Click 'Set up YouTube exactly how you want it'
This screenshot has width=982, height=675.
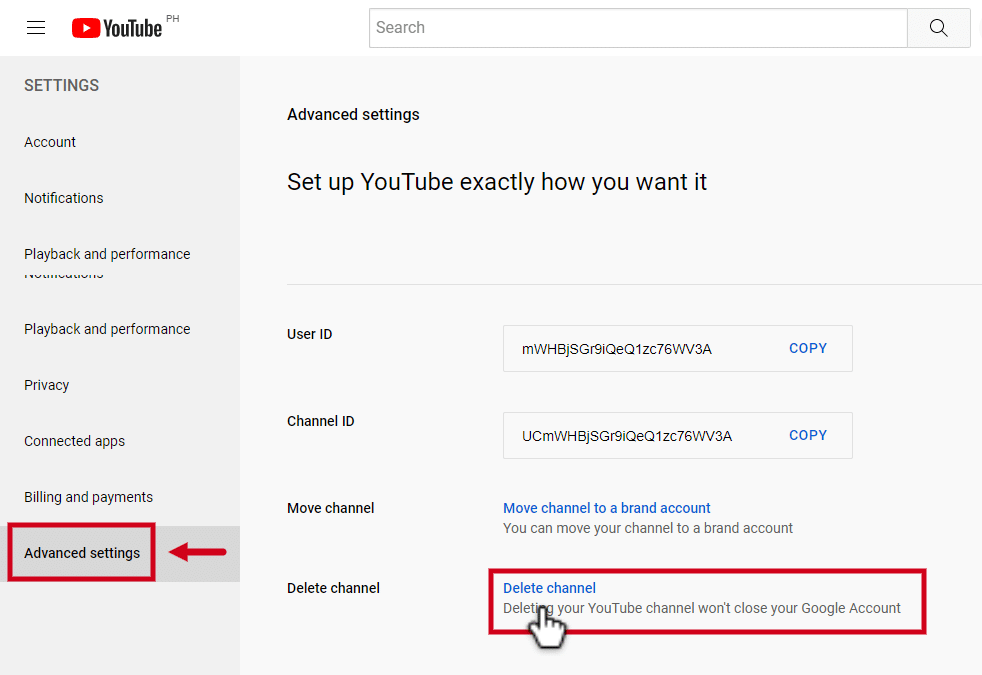coord(497,182)
